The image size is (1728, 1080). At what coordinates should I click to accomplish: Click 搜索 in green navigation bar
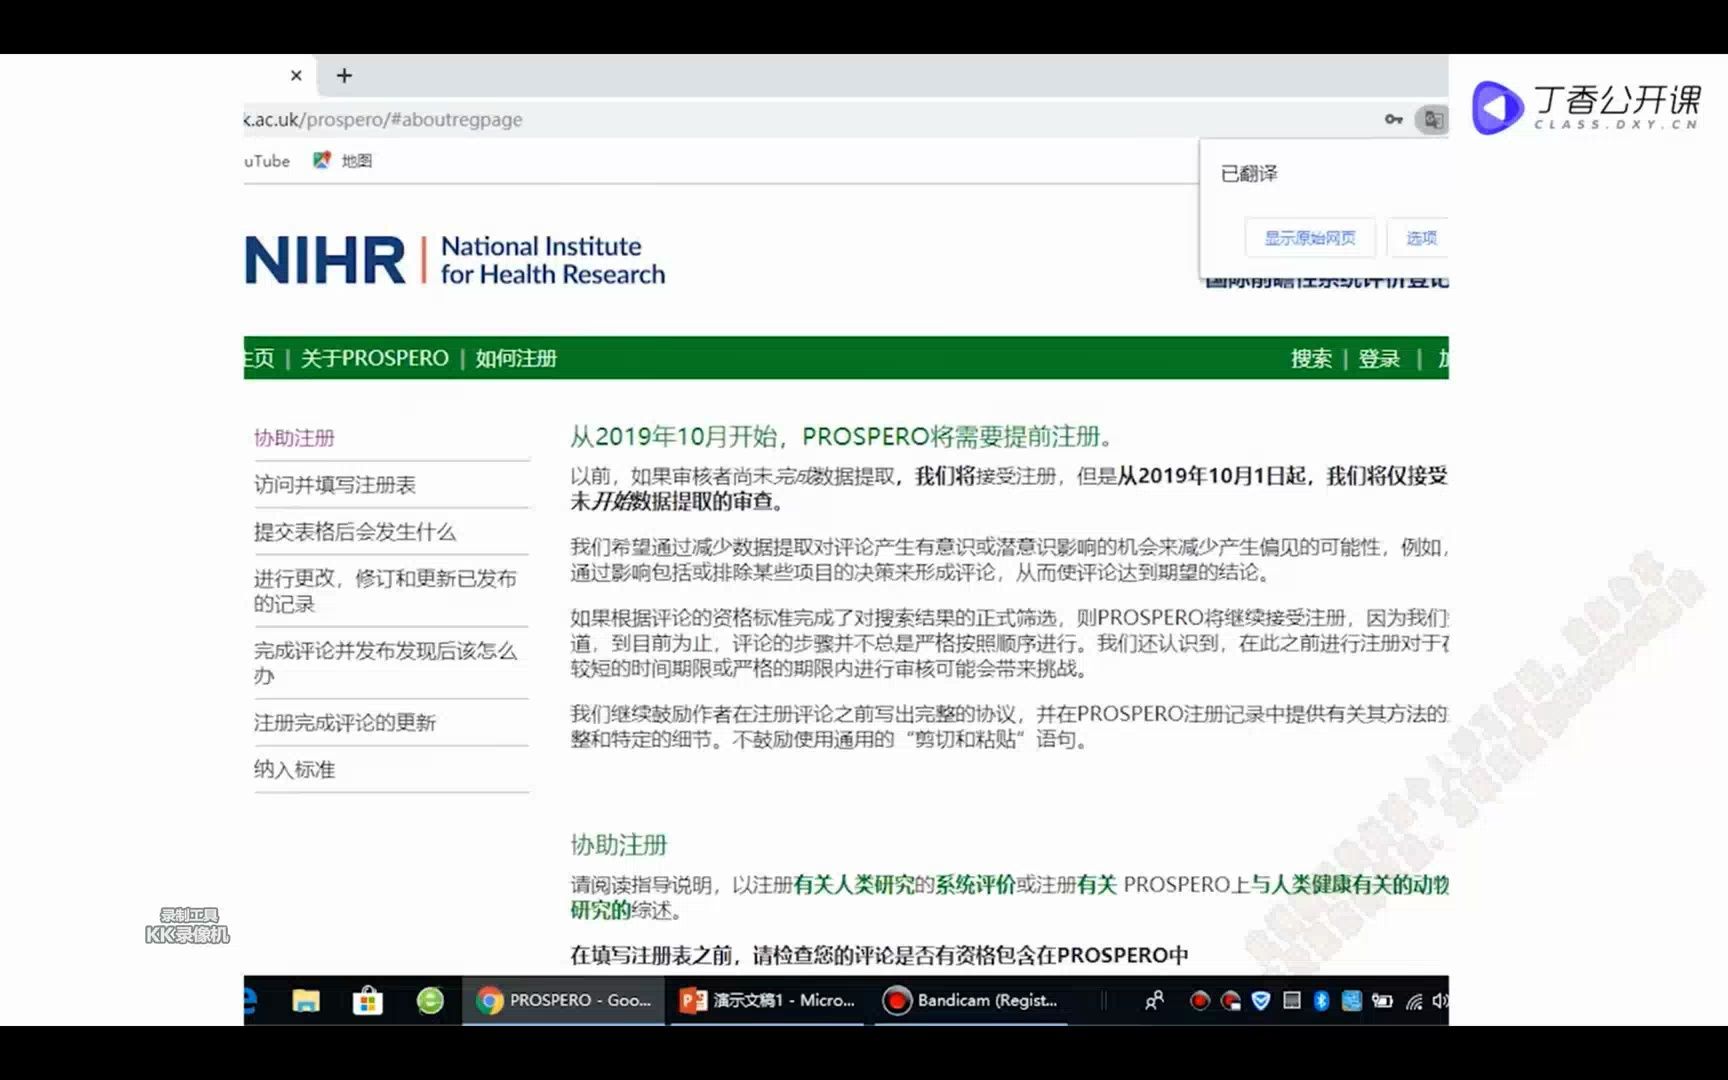[x=1311, y=358]
